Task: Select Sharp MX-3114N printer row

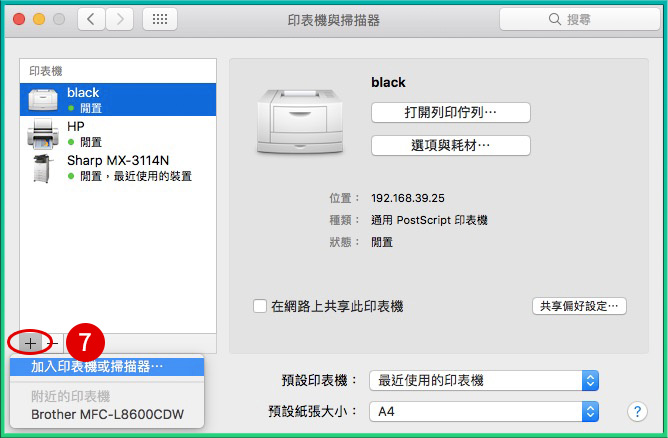Action: 118,168
